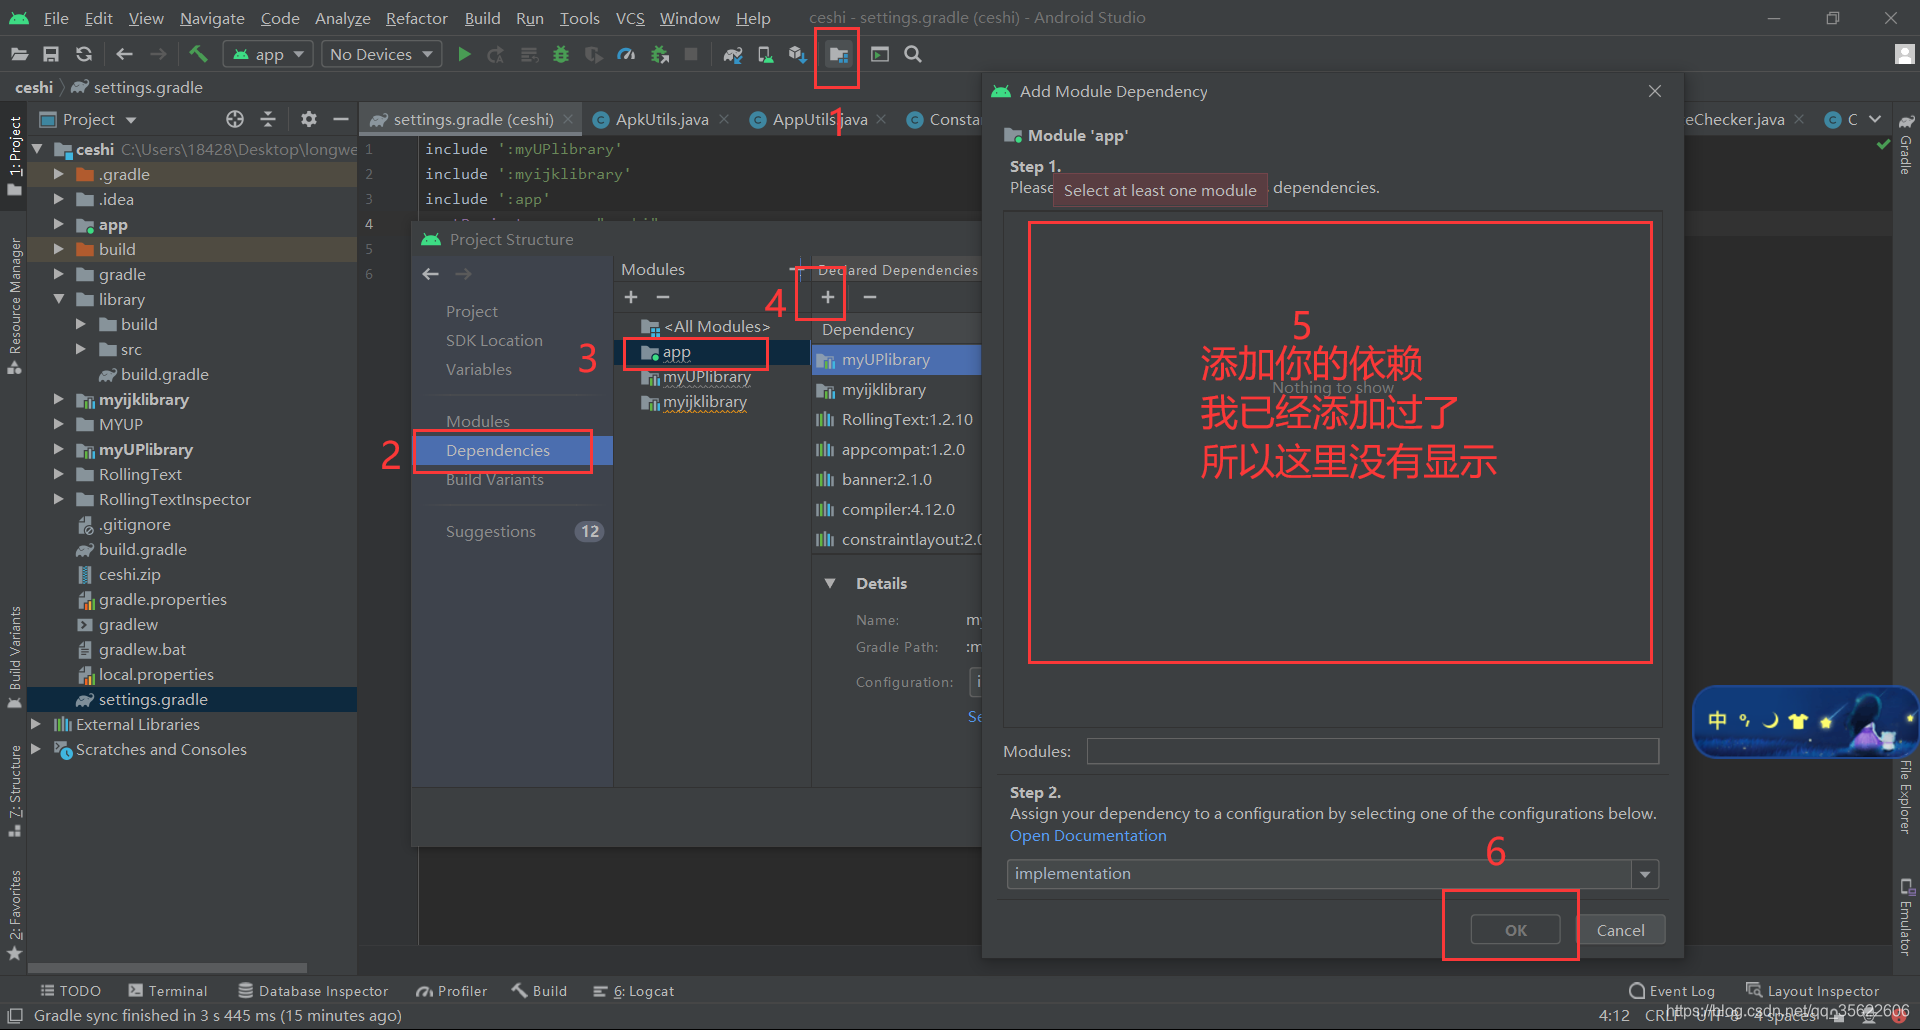Viewport: 1920px width, 1030px height.
Task: Open the Resource Manager side panel
Action: pyautogui.click(x=14, y=306)
